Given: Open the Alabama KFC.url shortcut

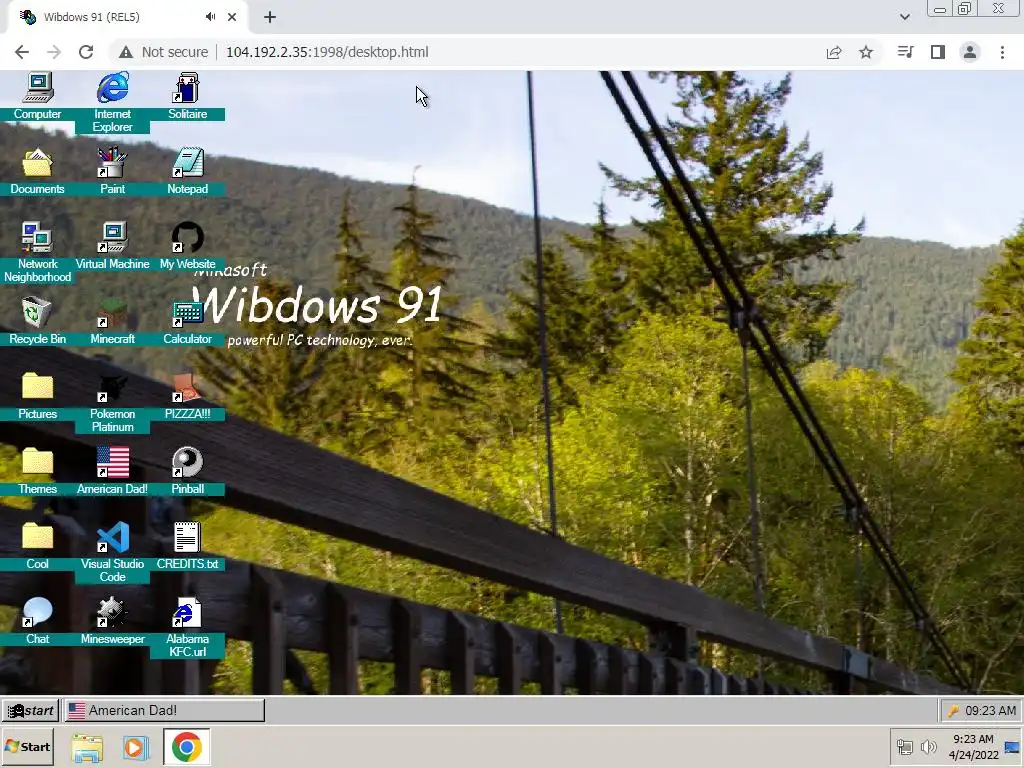Looking at the screenshot, I should tap(187, 628).
